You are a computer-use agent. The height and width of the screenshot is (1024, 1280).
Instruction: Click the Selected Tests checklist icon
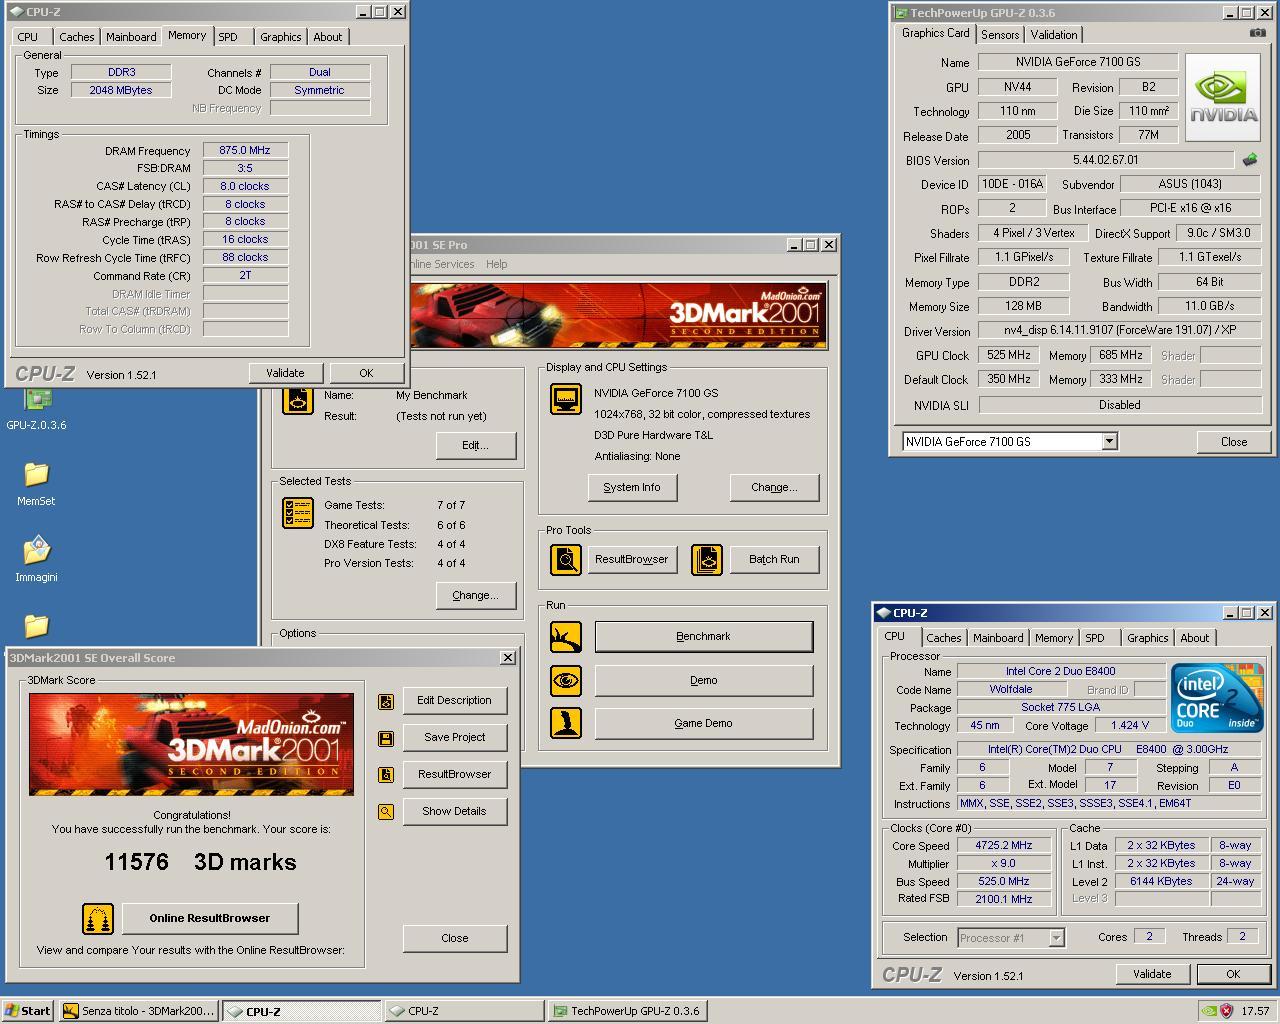coord(298,513)
